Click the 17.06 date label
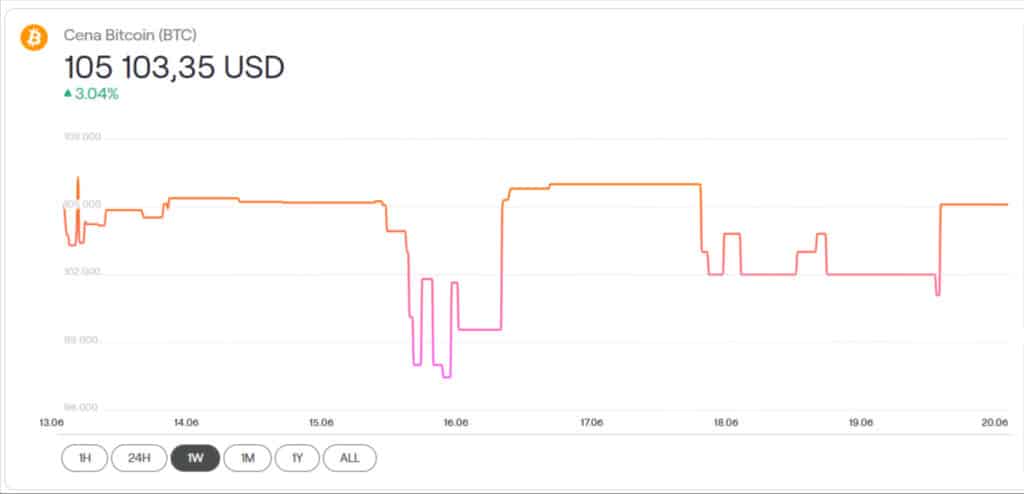The height and width of the screenshot is (494, 1024). click(590, 423)
